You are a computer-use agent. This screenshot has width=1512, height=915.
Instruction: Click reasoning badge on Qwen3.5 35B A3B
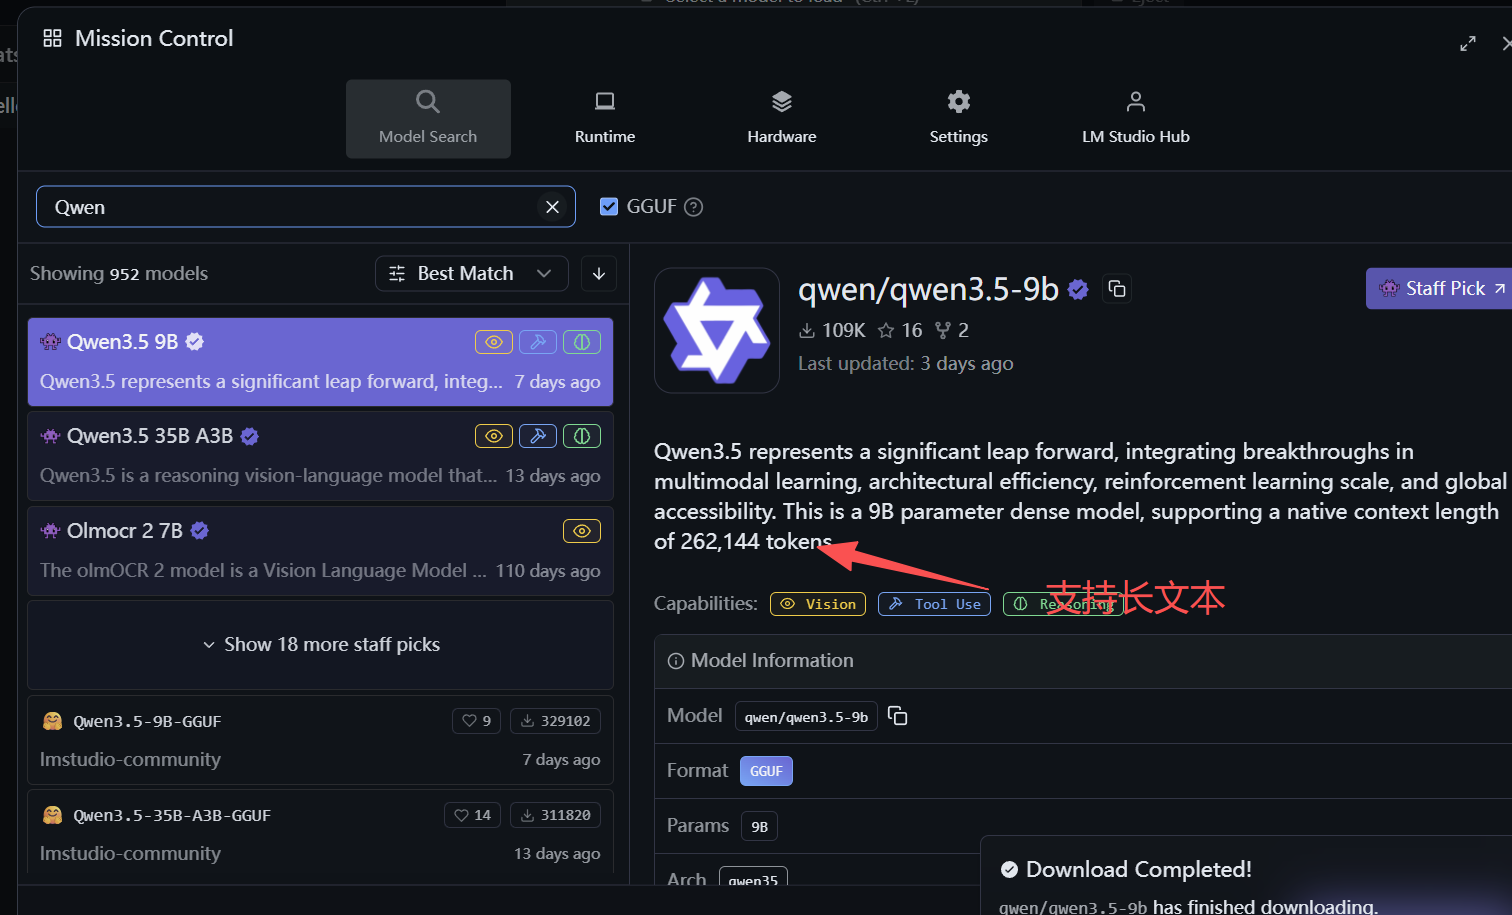(x=582, y=436)
